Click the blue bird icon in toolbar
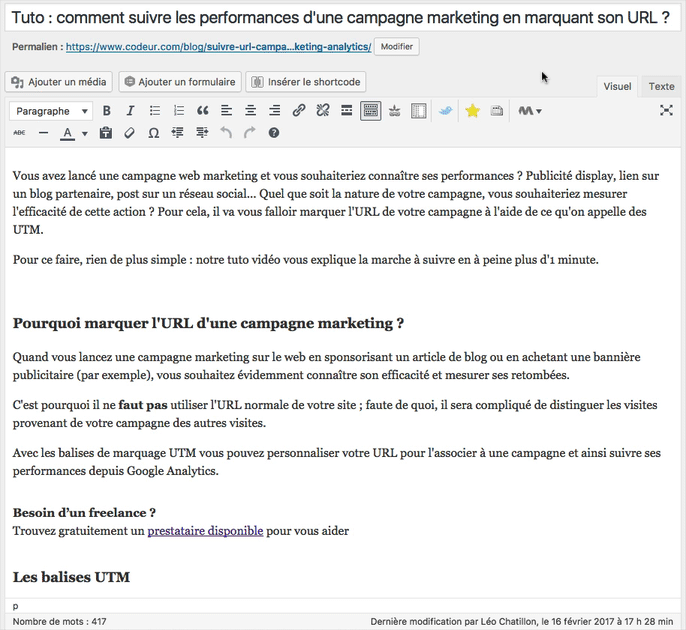 [x=445, y=111]
